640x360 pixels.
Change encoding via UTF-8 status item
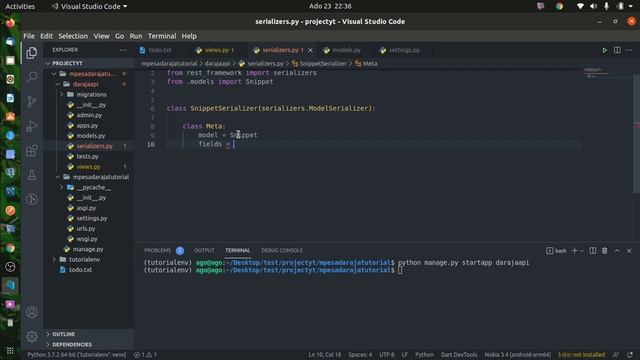387,355
